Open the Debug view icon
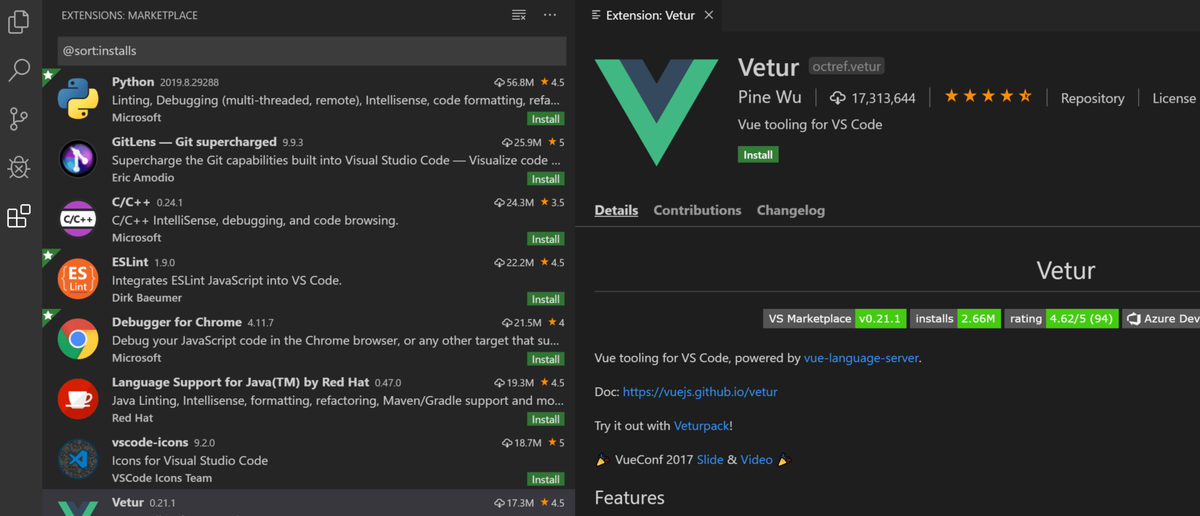This screenshot has height=516, width=1200. point(19,167)
